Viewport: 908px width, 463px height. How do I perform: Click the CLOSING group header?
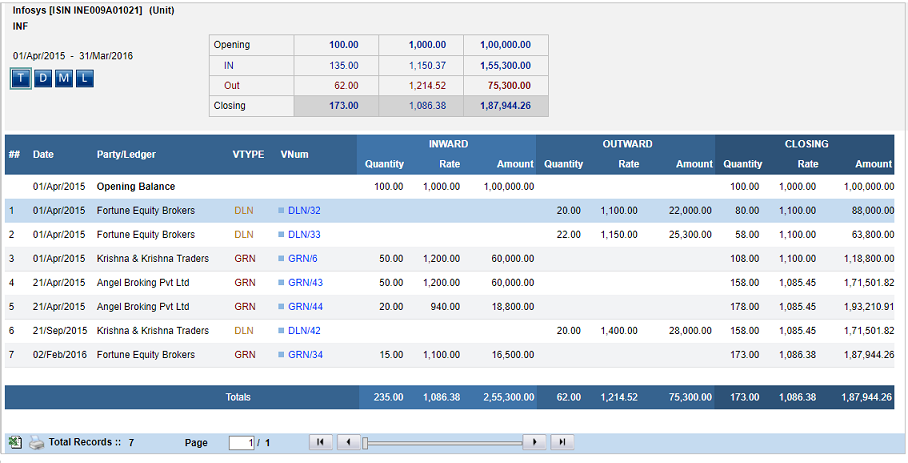coord(807,144)
